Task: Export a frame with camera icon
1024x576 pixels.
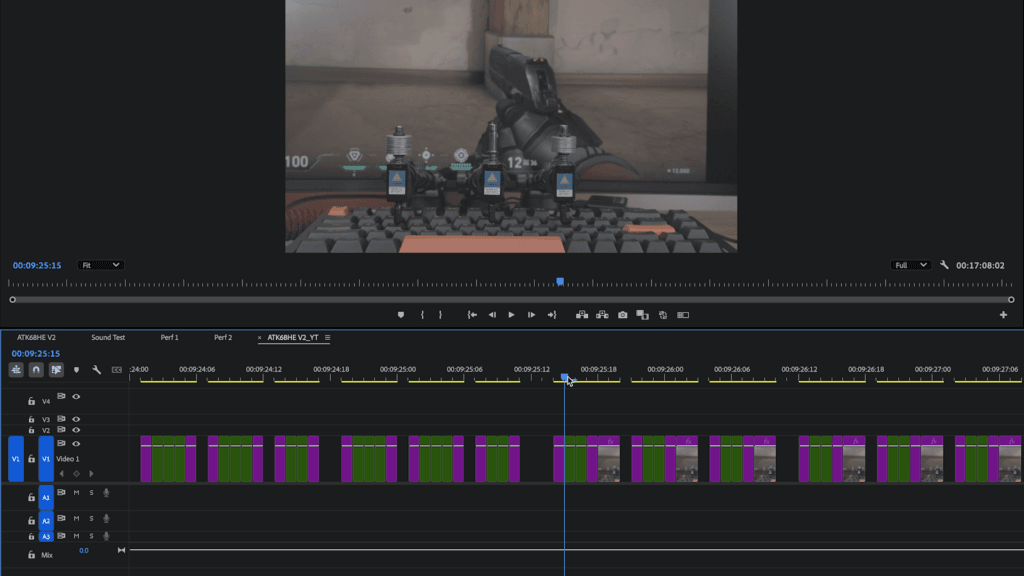Action: pos(622,315)
